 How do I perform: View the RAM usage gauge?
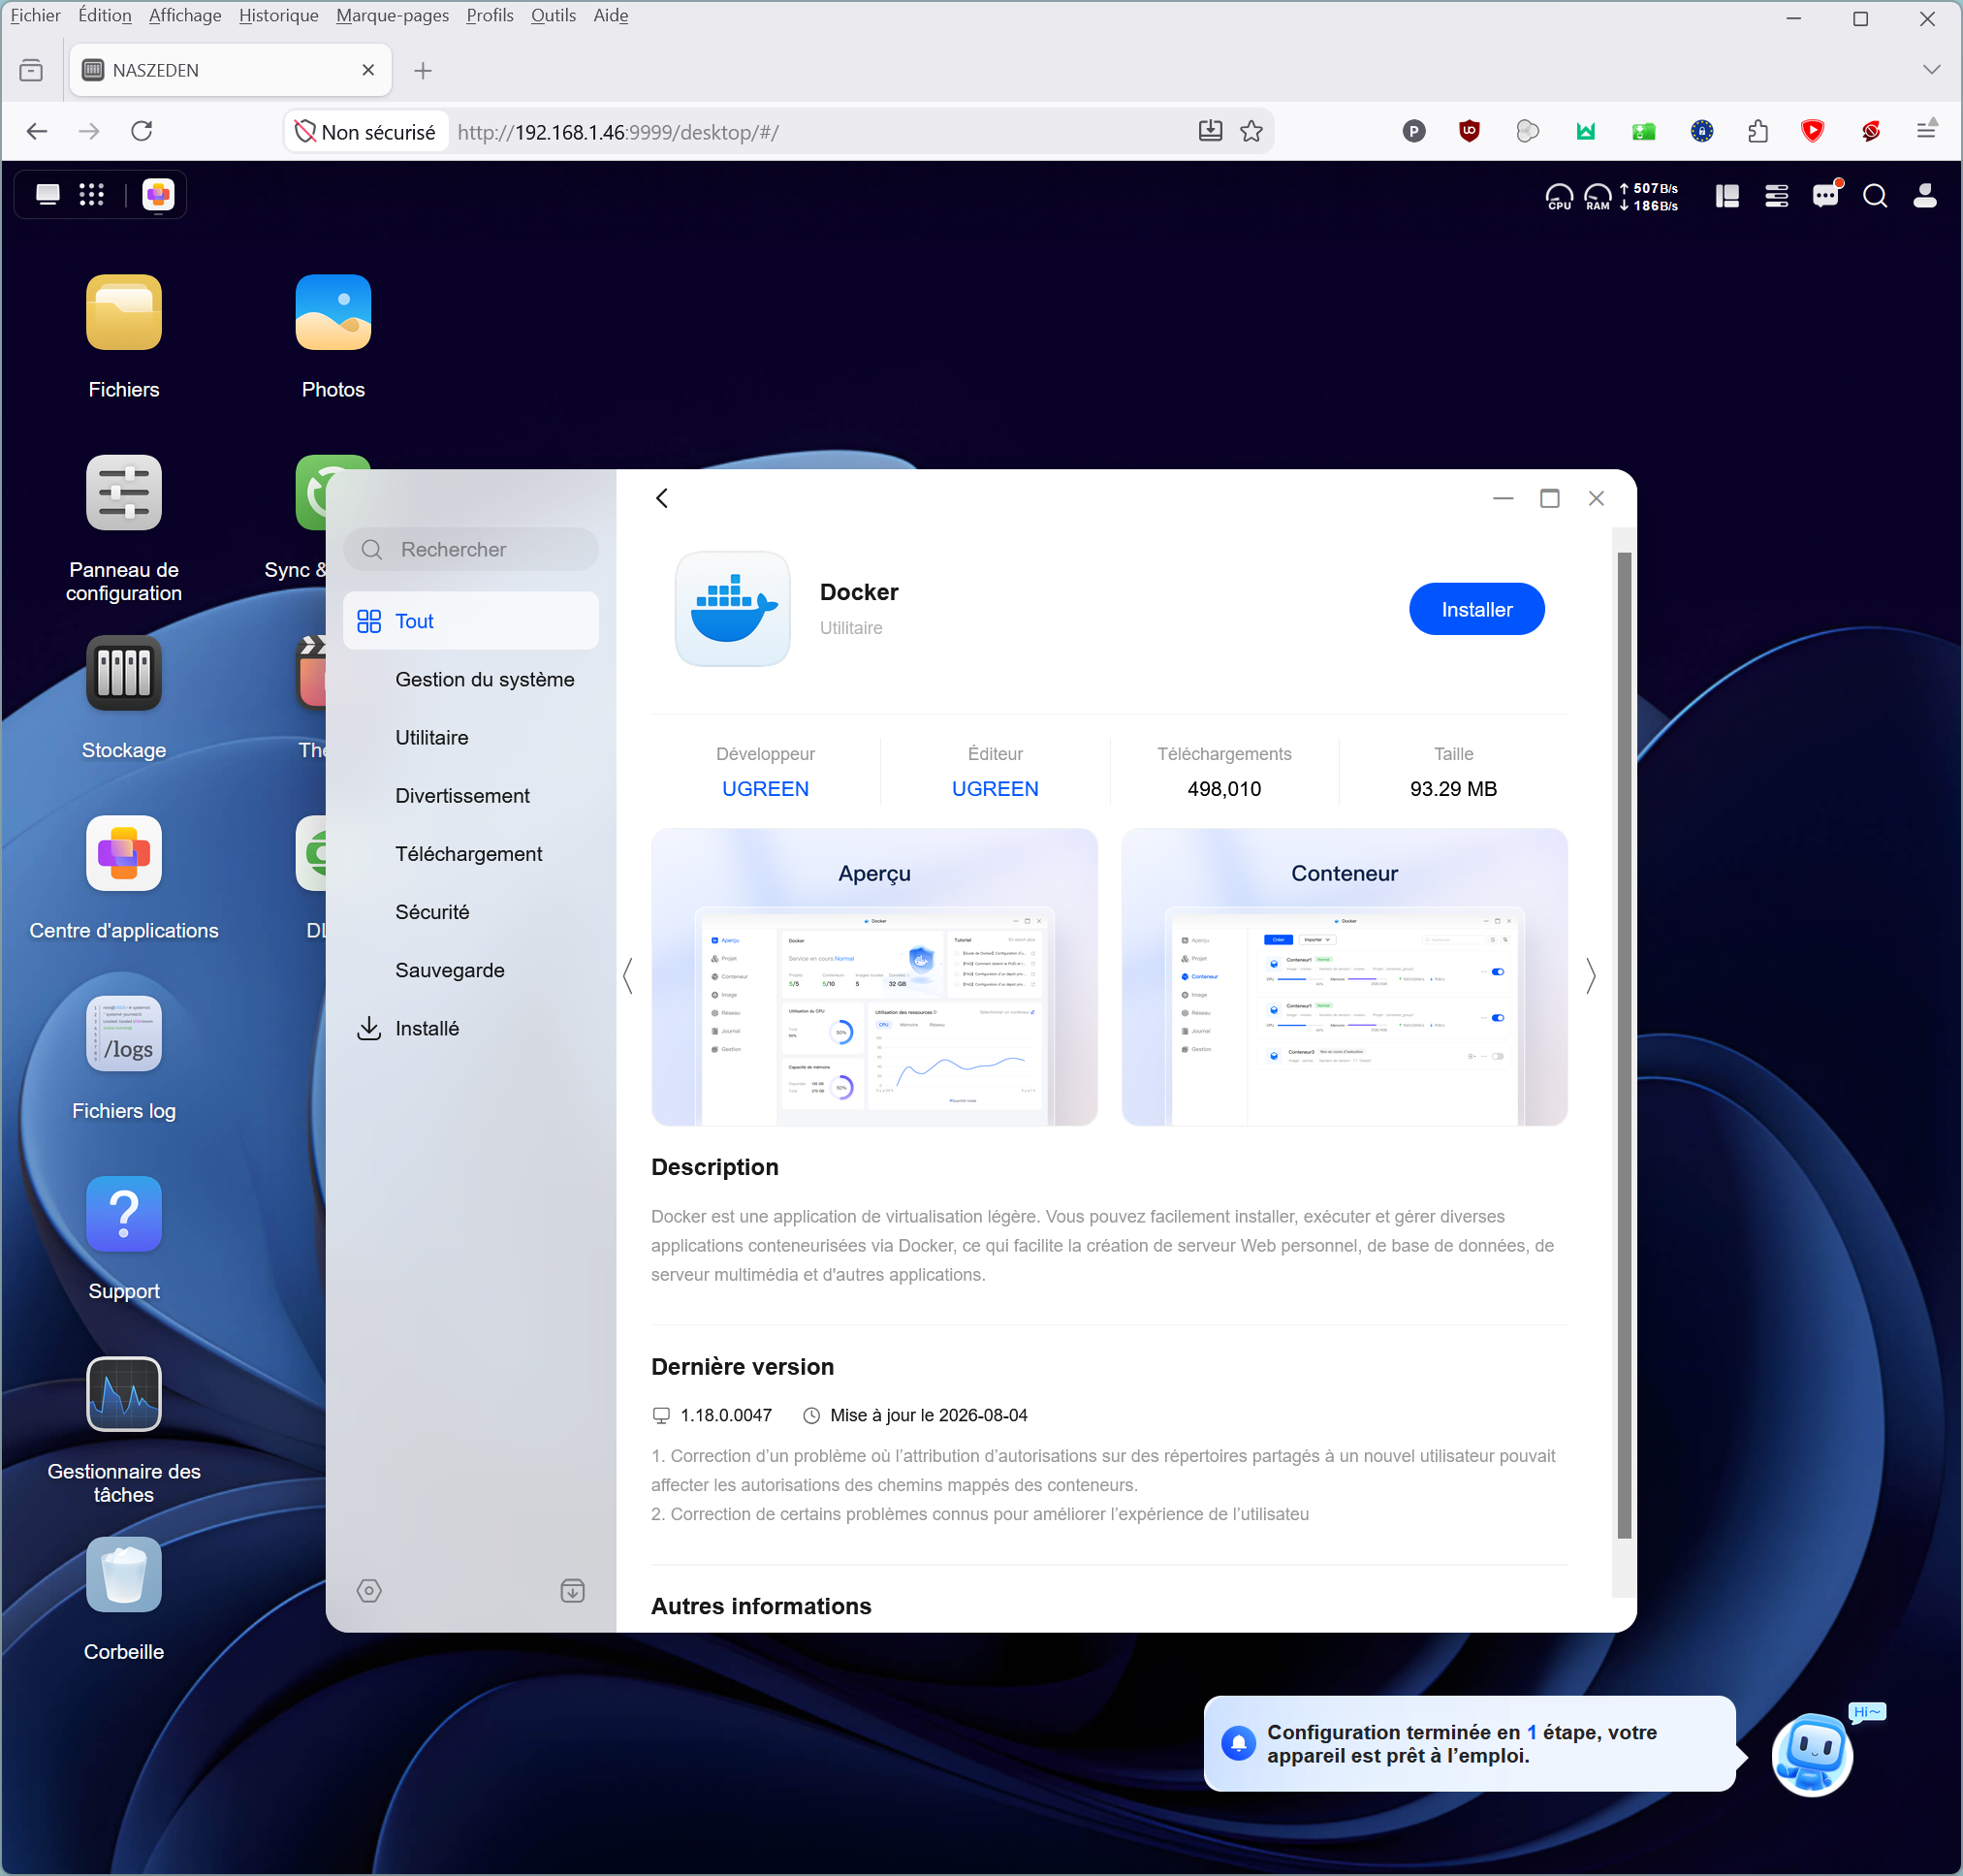(1598, 196)
